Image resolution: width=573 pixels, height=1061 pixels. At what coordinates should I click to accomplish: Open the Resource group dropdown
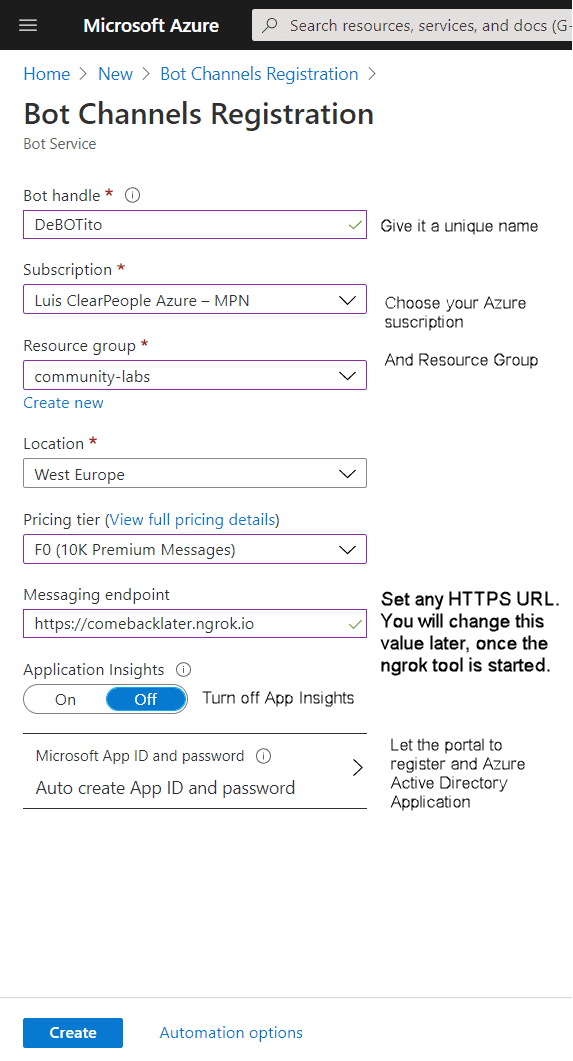tap(195, 376)
